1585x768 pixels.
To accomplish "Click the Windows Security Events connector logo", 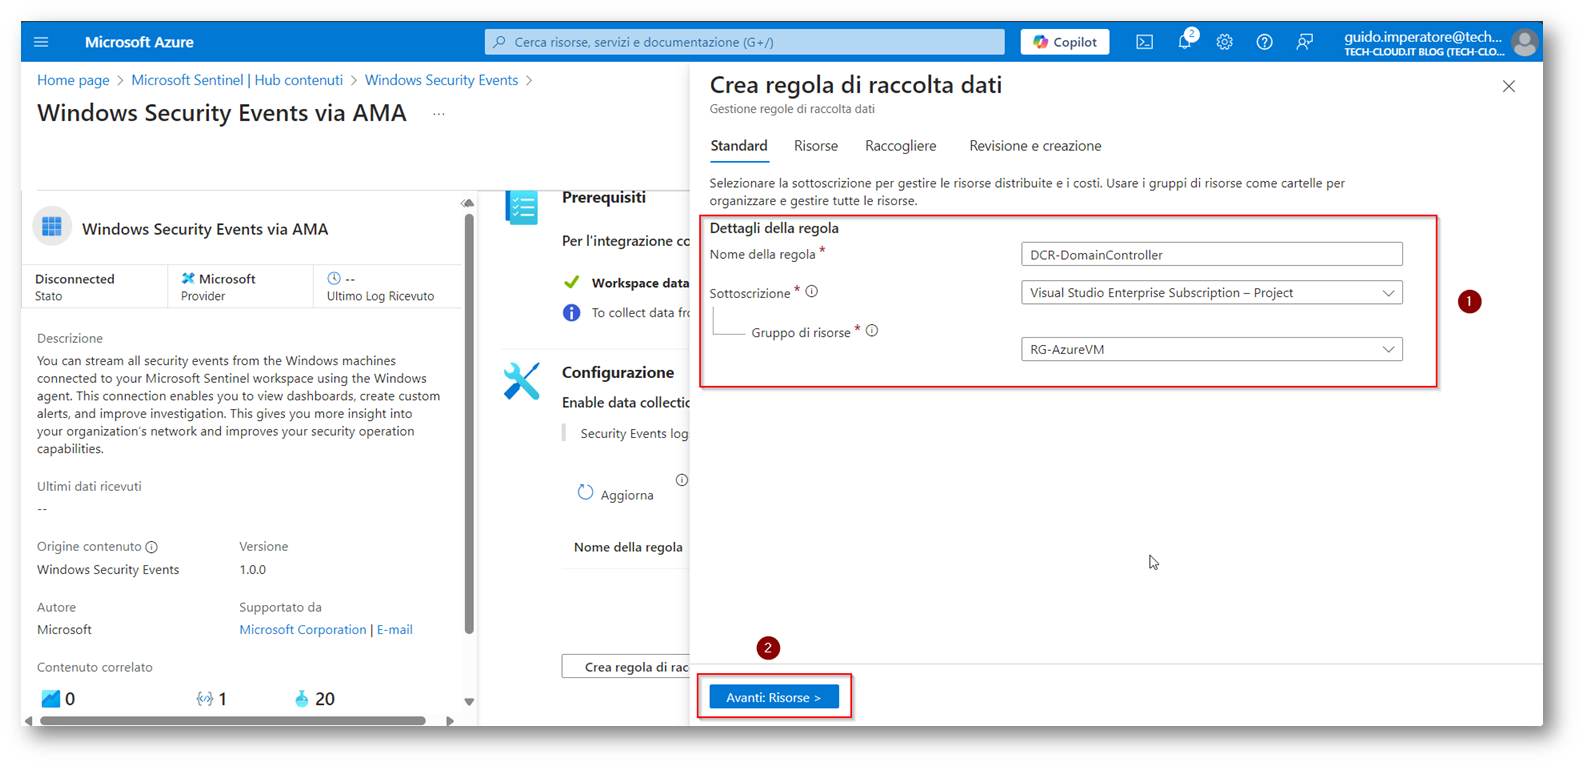I will coord(52,227).
